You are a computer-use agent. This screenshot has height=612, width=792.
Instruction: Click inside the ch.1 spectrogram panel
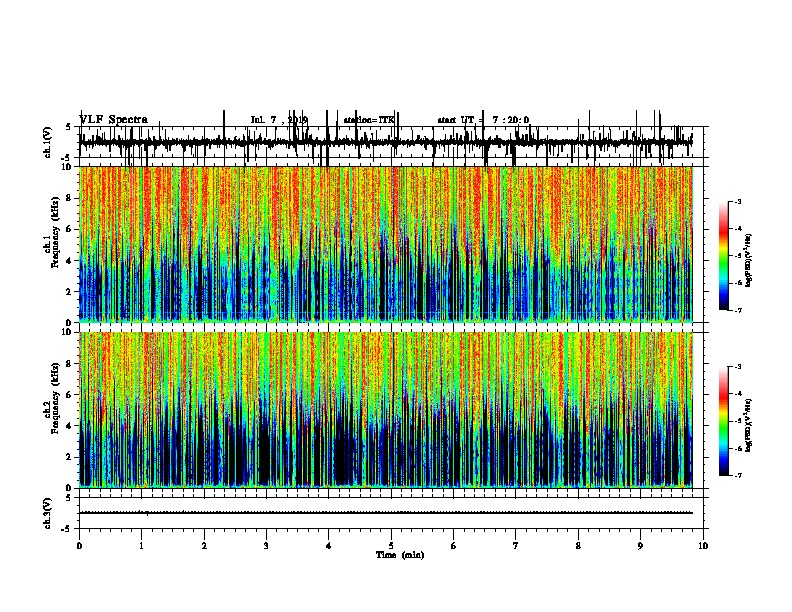tap(386, 244)
